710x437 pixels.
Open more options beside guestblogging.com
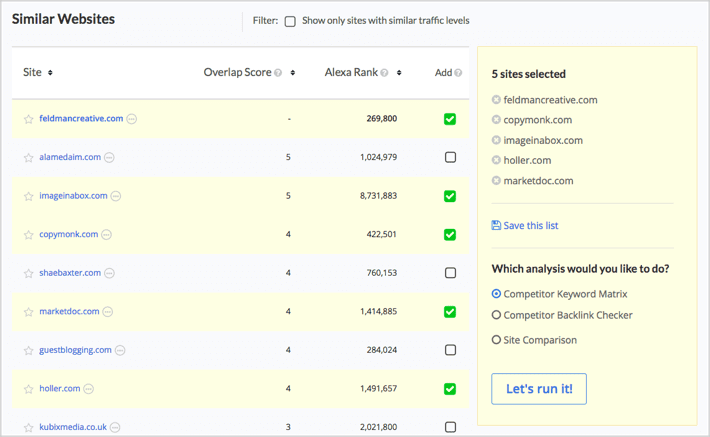click(120, 350)
